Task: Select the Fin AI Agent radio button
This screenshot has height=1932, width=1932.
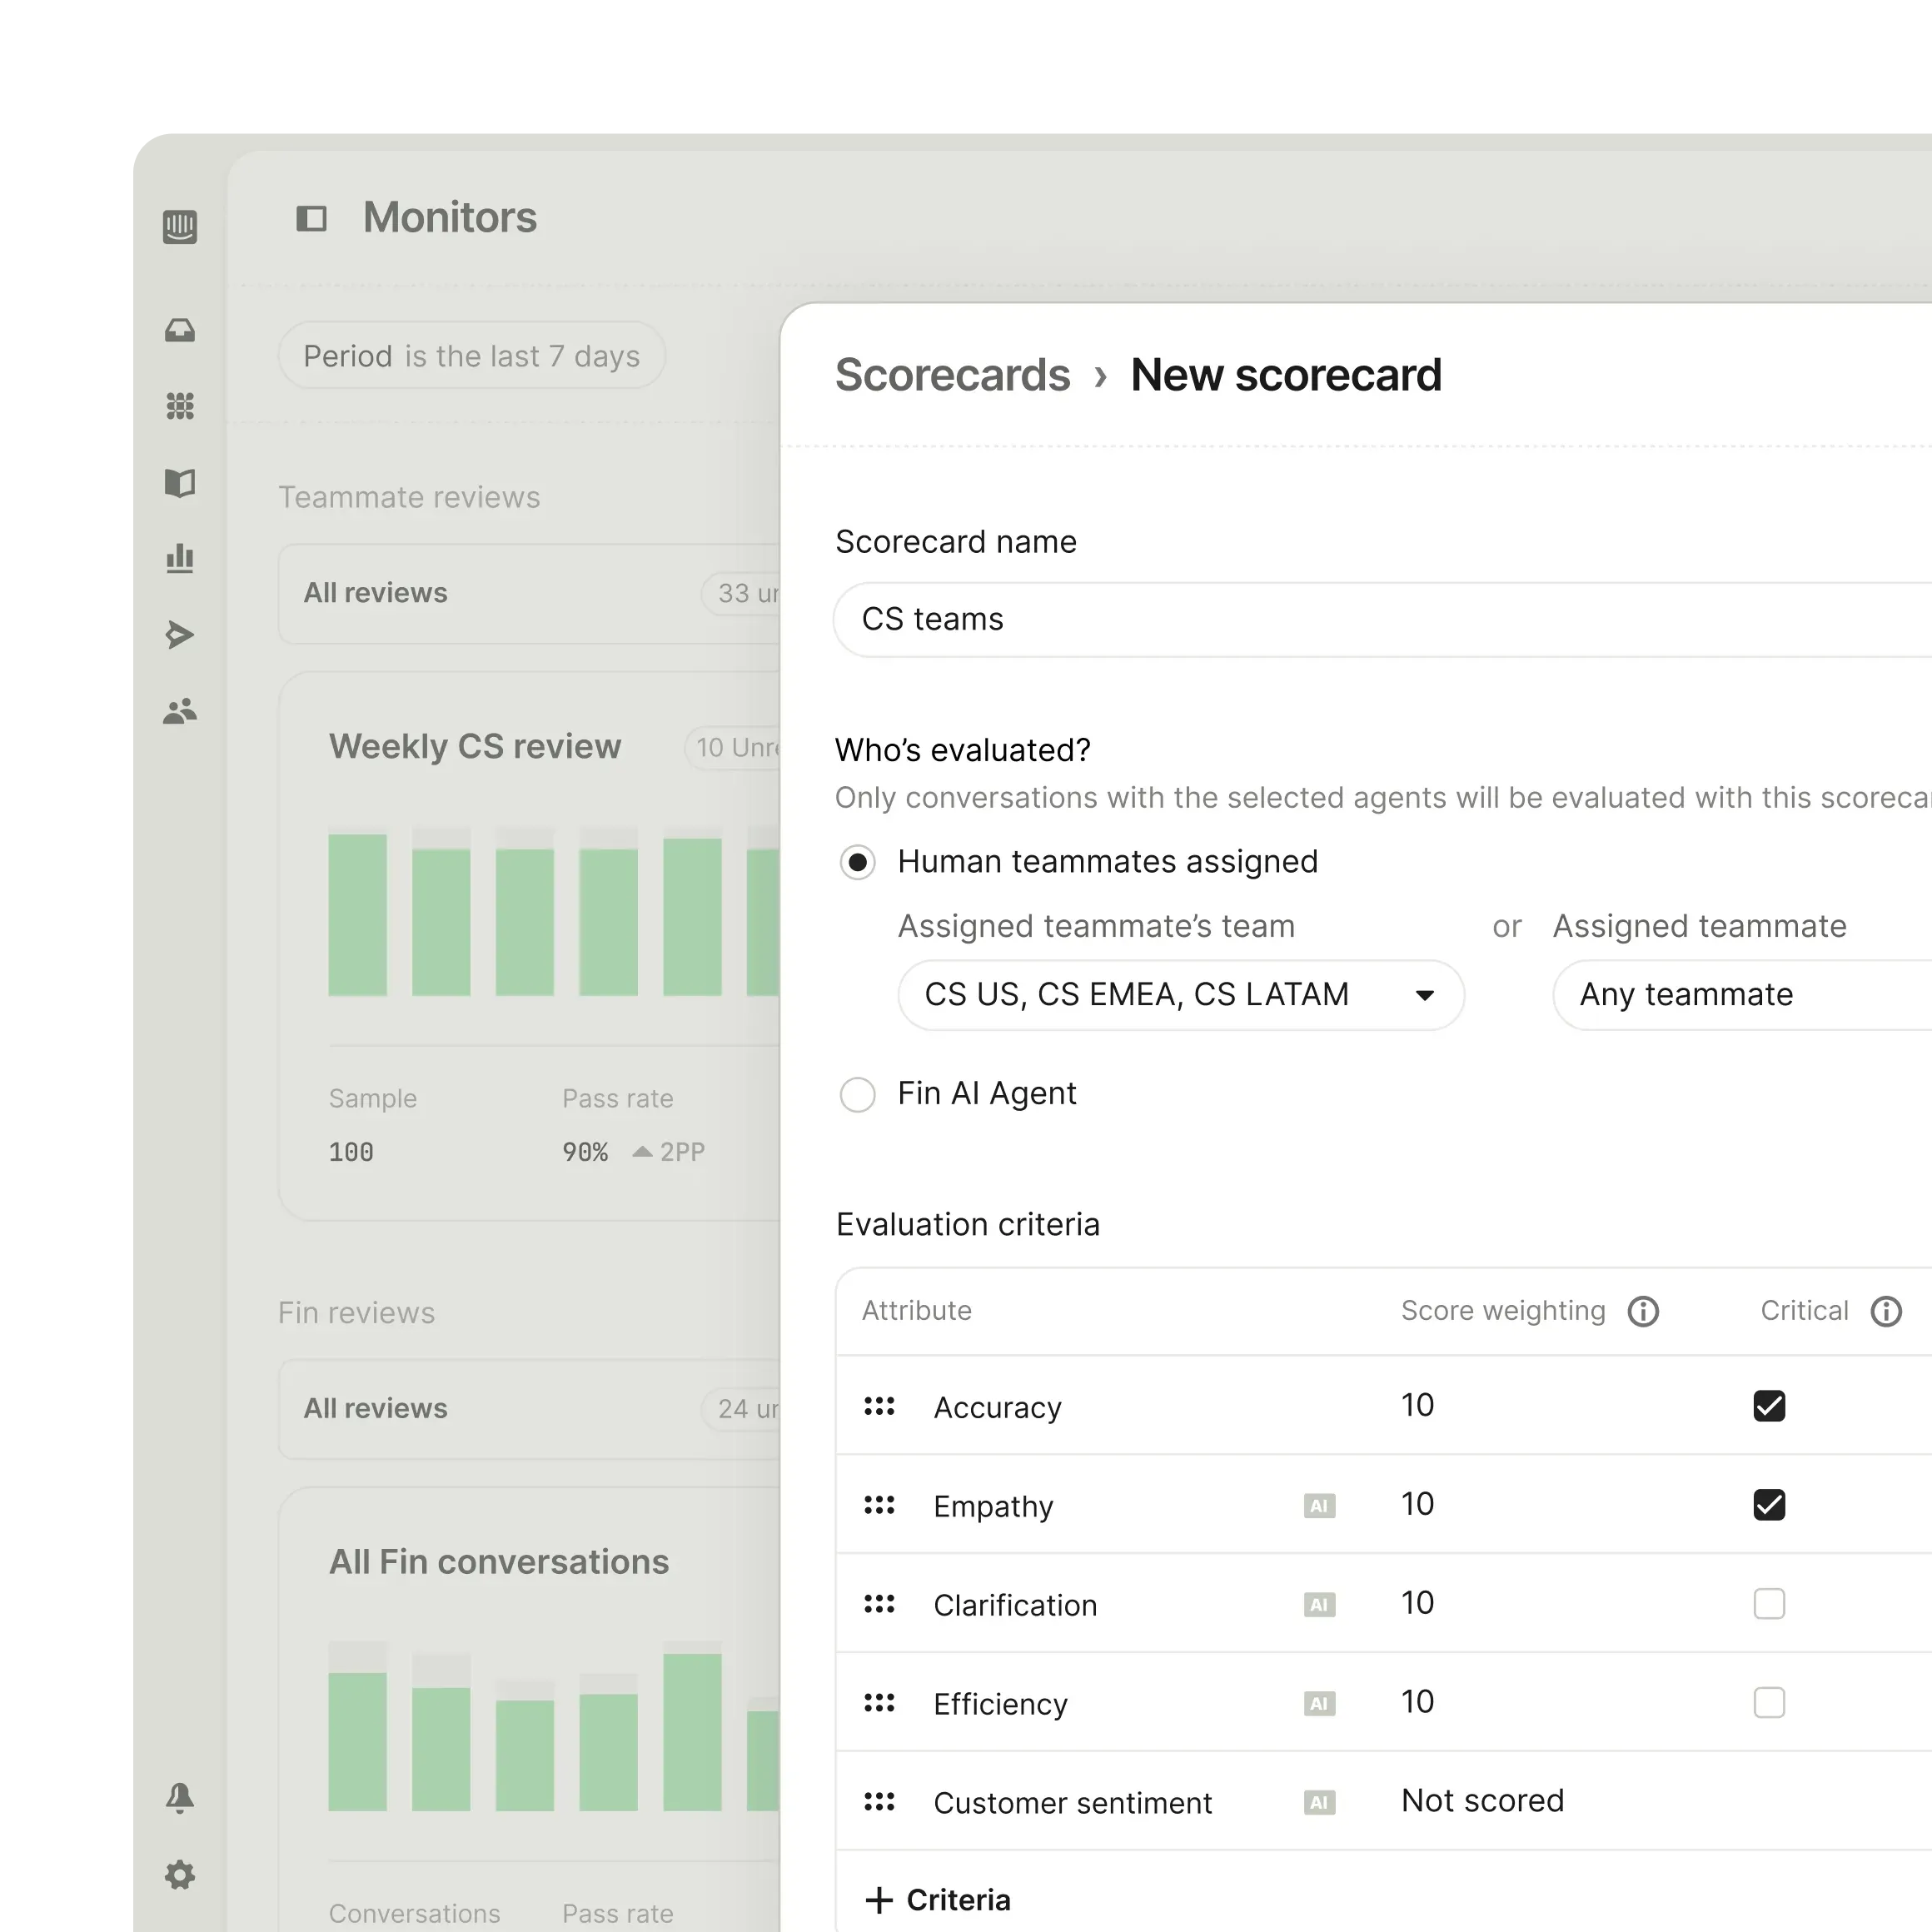Action: [x=857, y=1094]
